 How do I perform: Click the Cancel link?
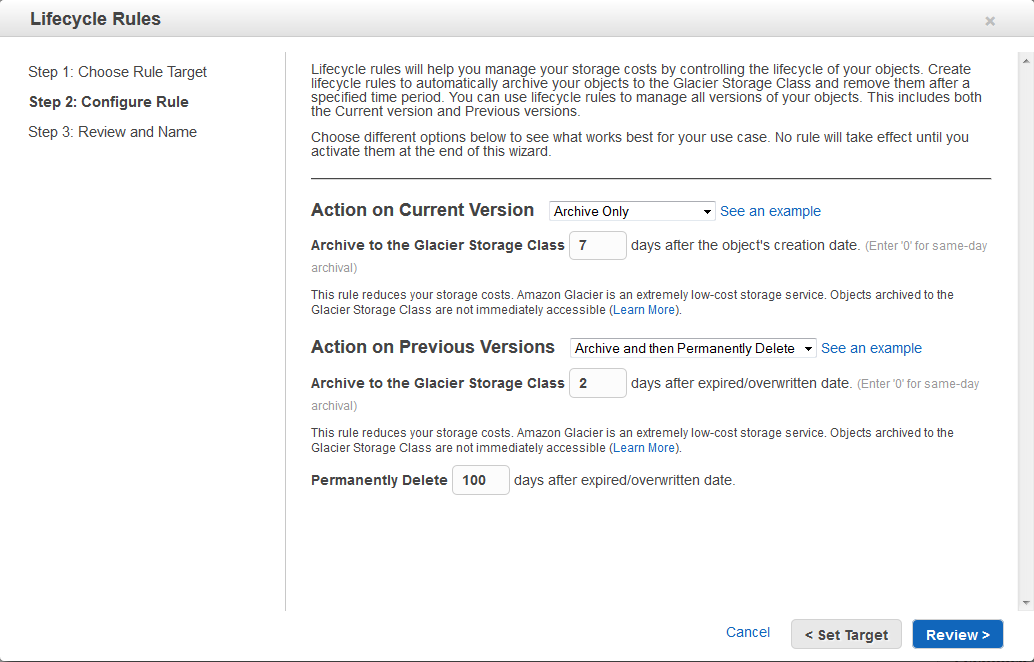tap(748, 632)
